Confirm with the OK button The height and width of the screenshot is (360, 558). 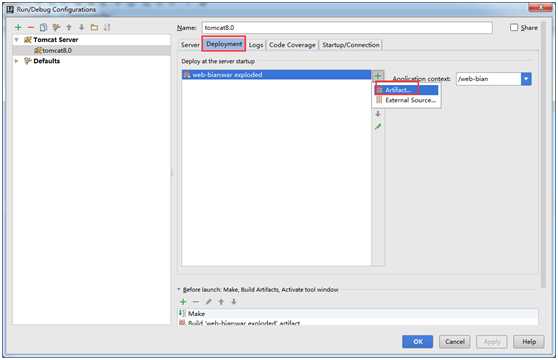[417, 342]
